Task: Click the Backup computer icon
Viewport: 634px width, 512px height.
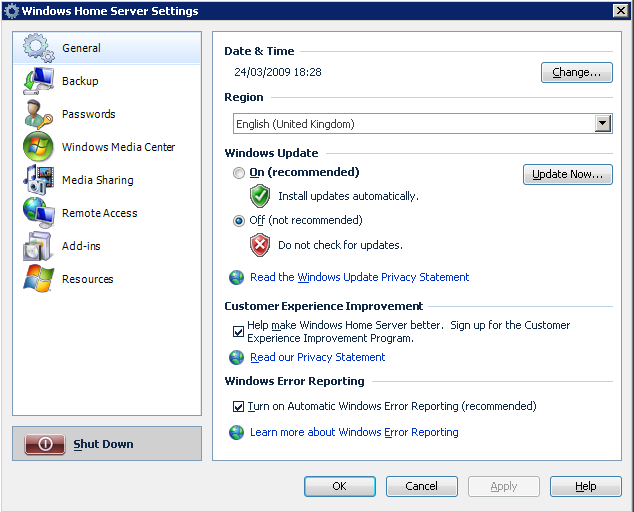Action: pos(38,81)
